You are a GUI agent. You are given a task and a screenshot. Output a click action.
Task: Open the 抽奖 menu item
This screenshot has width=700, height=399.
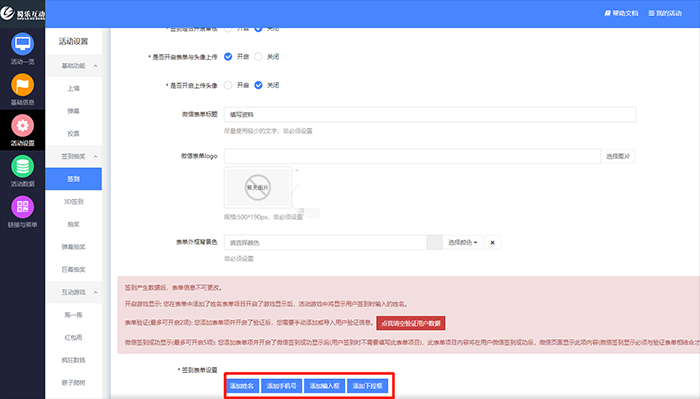[x=74, y=224]
